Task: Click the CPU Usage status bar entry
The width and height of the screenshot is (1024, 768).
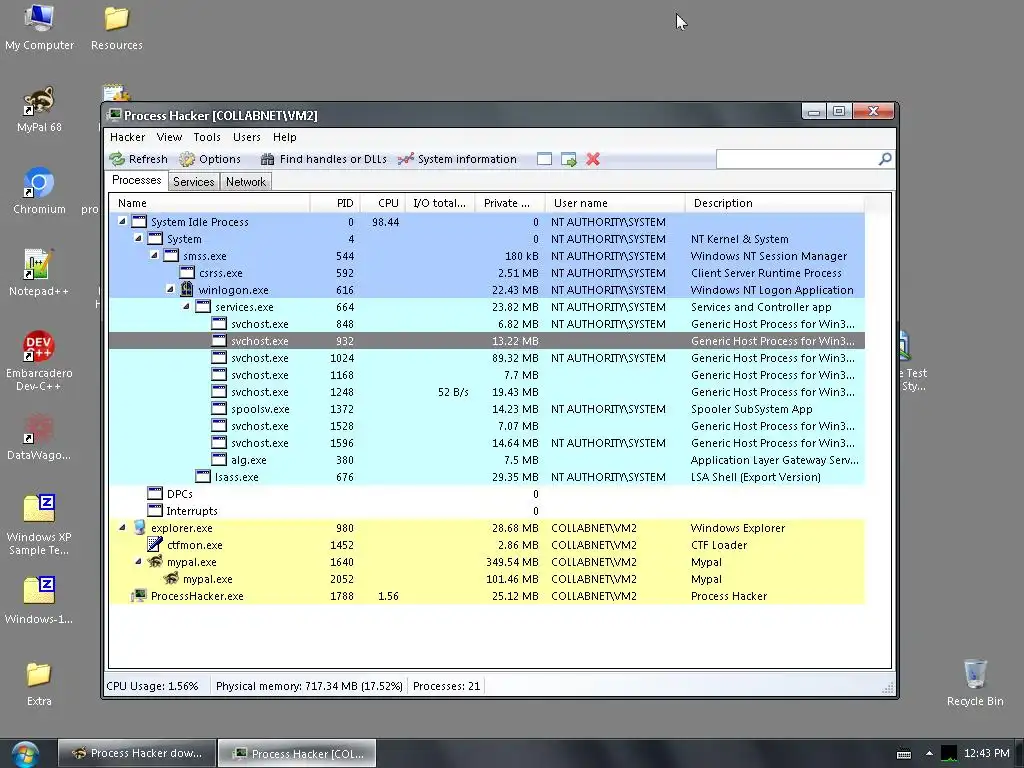Action: (x=152, y=686)
